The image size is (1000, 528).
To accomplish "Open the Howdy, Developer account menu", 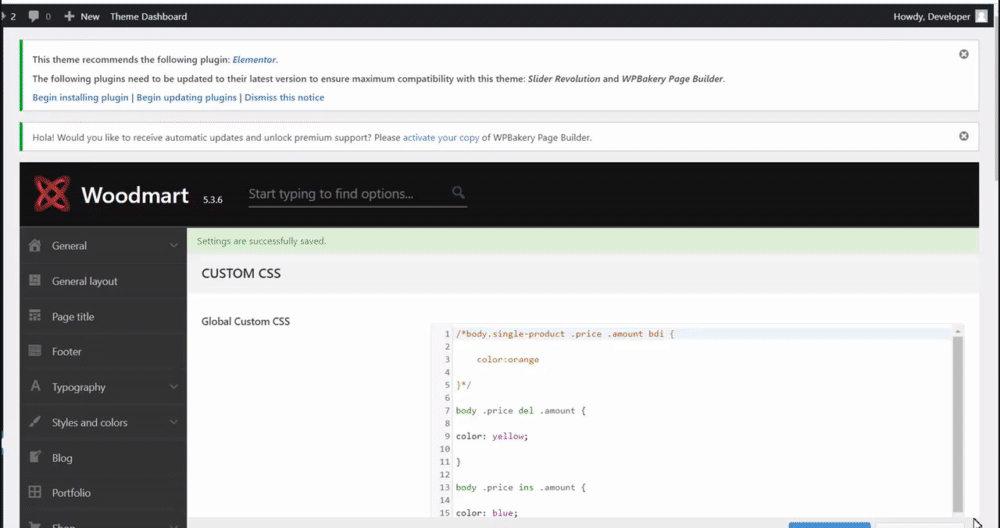I will coord(940,17).
